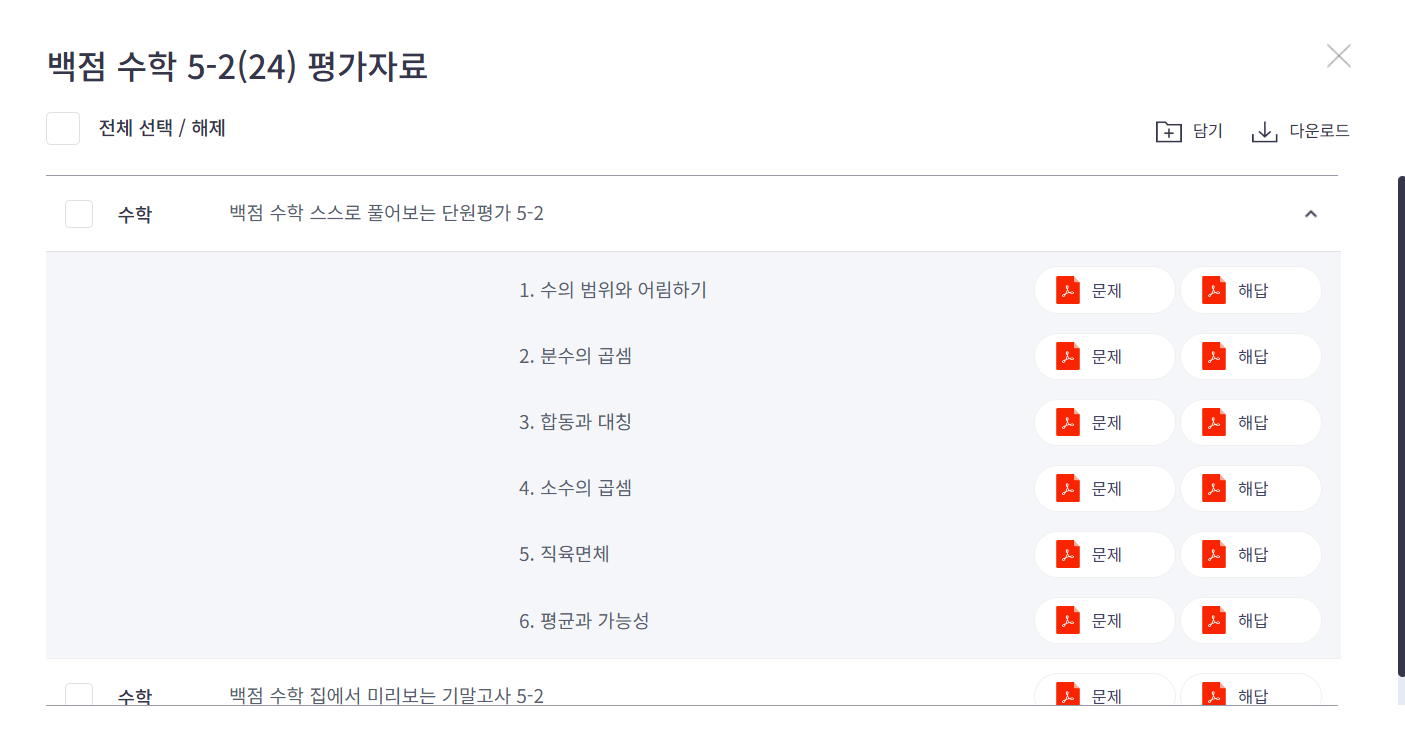The height and width of the screenshot is (749, 1405).
Task: Open the 문제 PDF for 합동과 대칭
Action: (x=1104, y=422)
